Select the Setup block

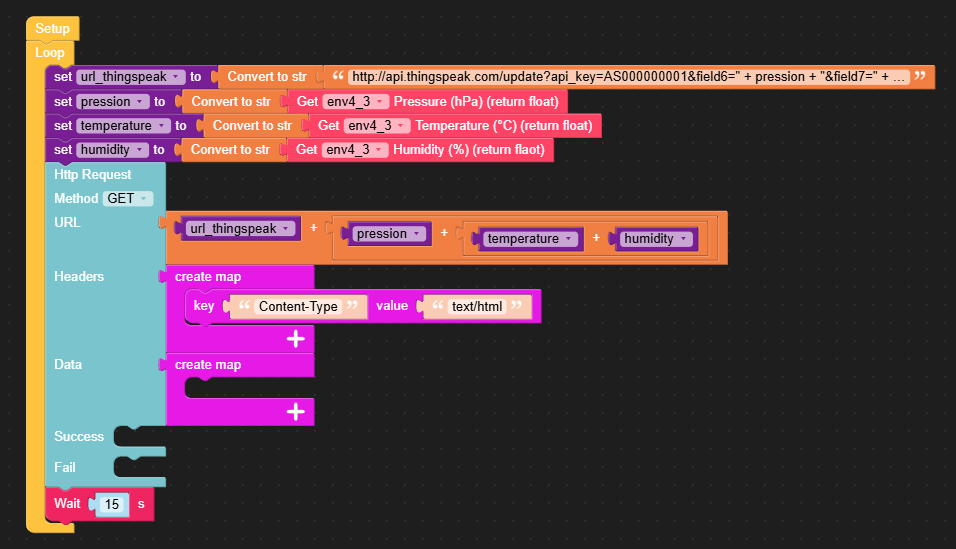[x=52, y=29]
